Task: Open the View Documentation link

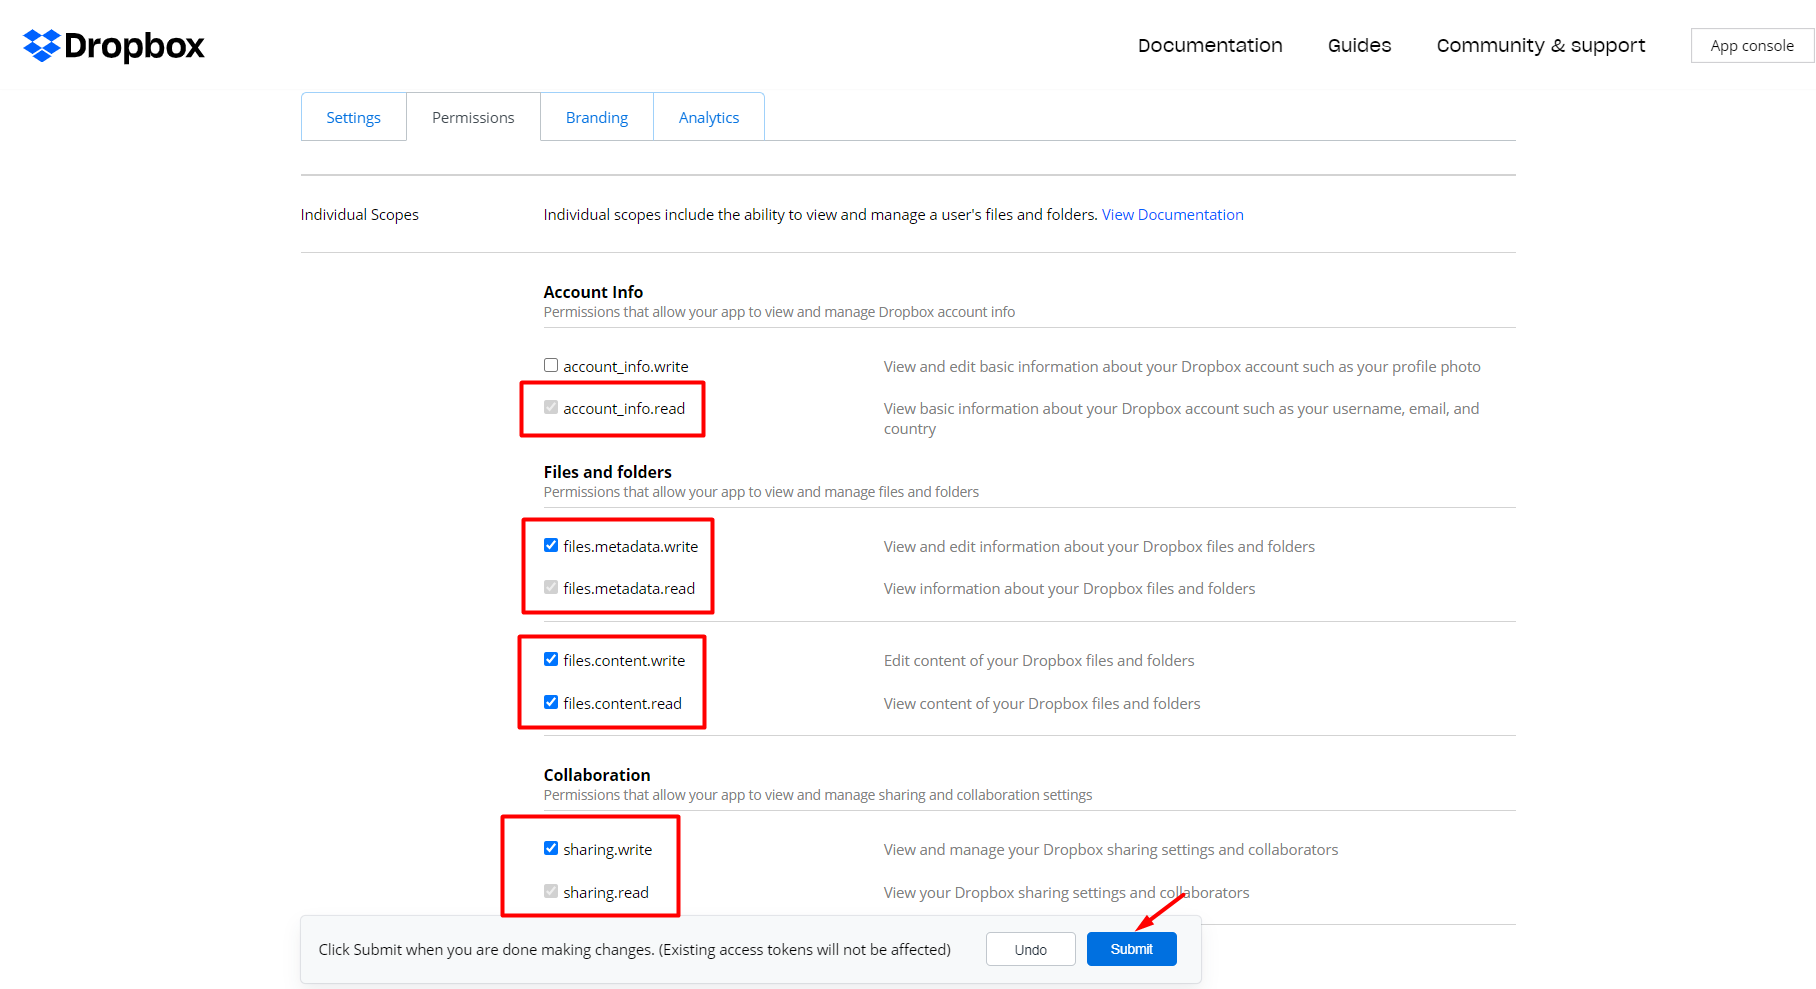Action: click(1172, 214)
